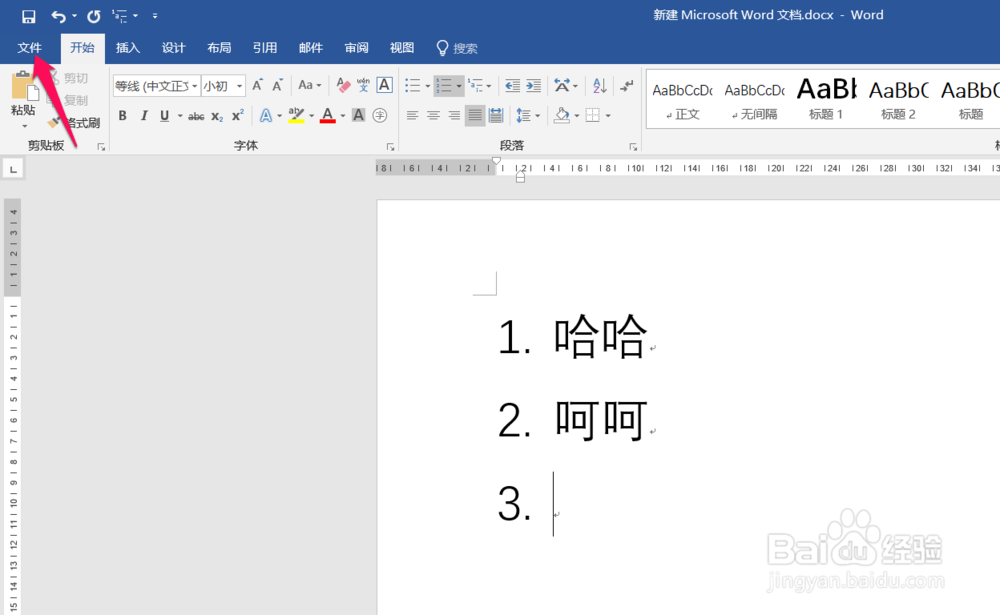Click the 搜索 tell-me box
Image resolution: width=1000 pixels, height=615 pixels.
(457, 48)
